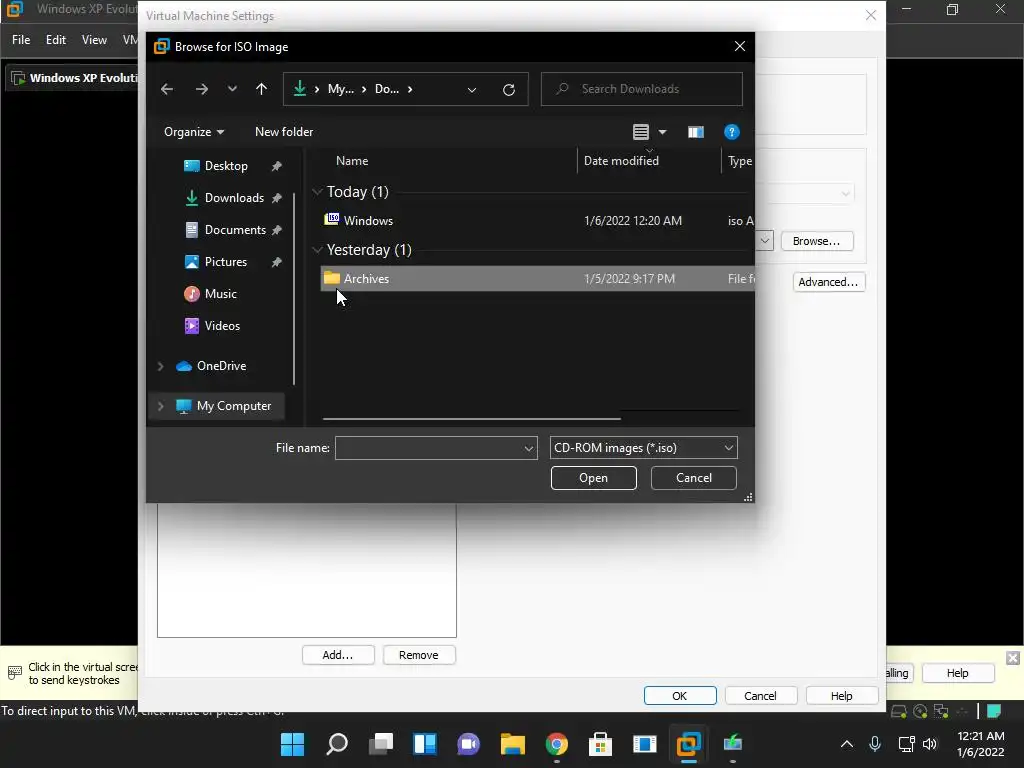Open the CD-ROM images file type dropdown
This screenshot has height=768, width=1024.
(643, 448)
